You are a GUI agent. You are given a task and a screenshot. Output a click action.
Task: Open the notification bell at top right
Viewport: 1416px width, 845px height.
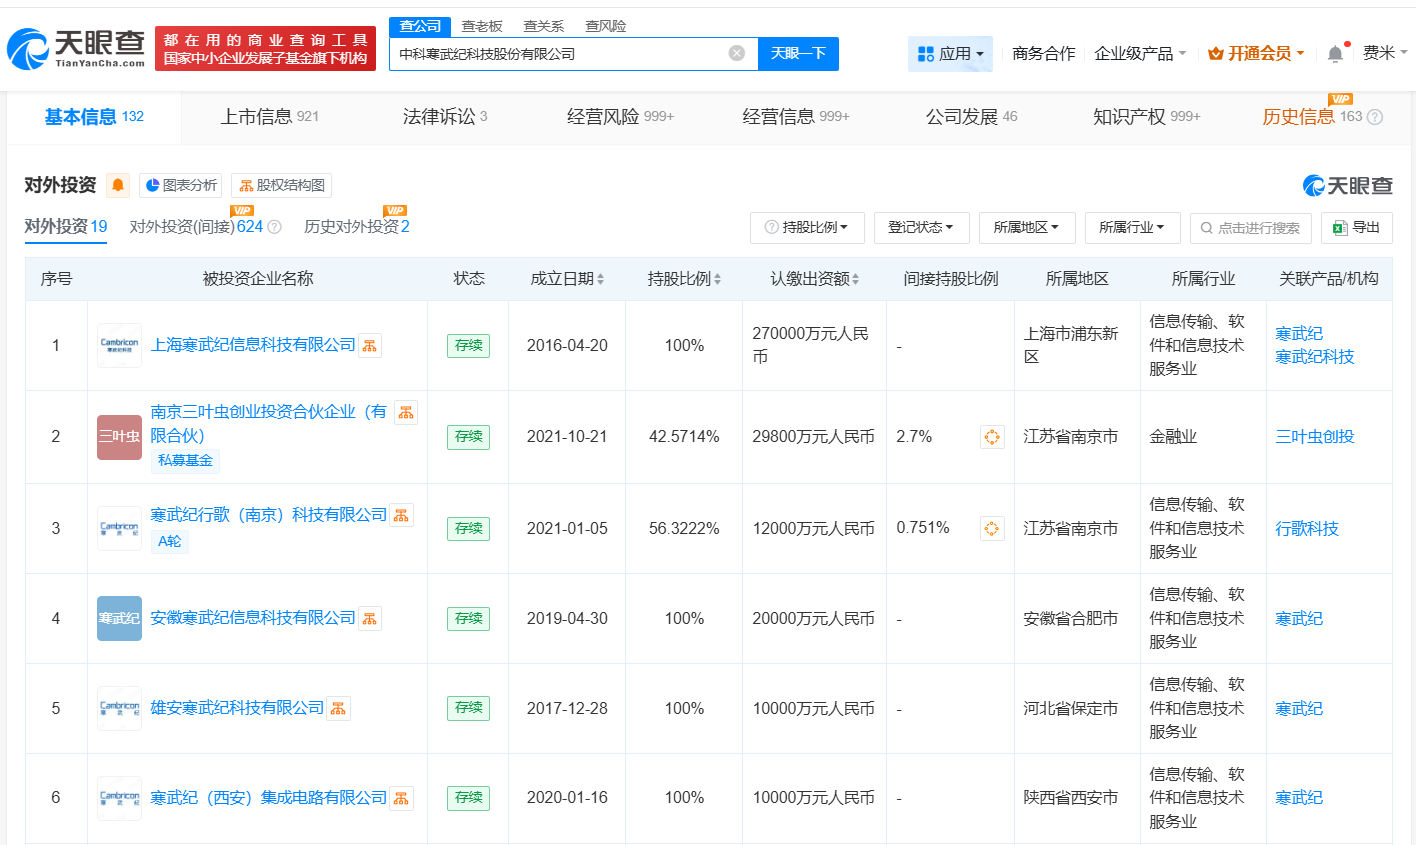[1334, 52]
